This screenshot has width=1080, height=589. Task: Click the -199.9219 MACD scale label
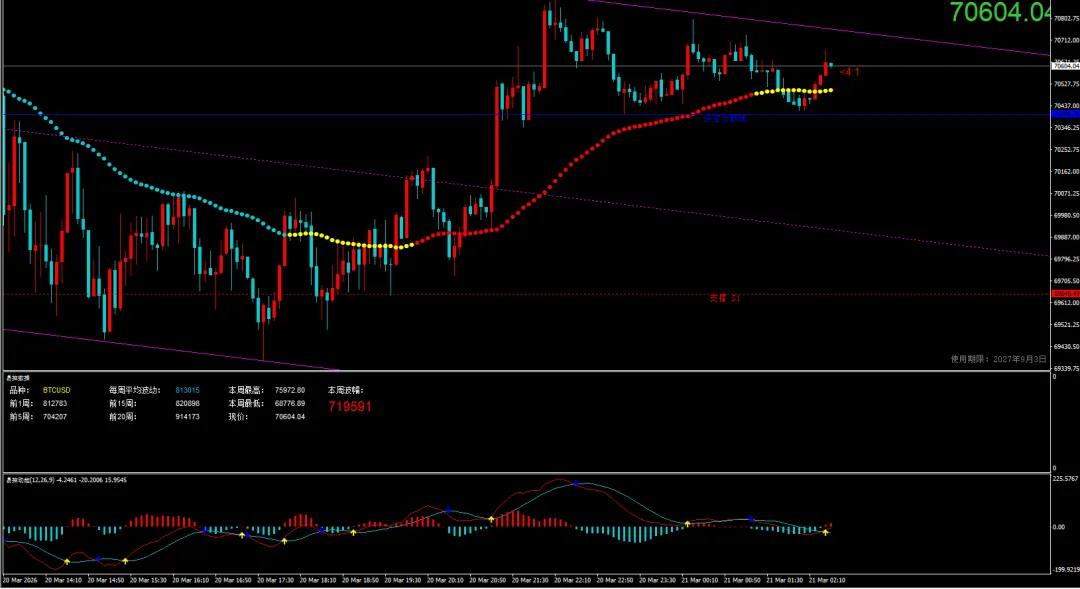(1066, 570)
